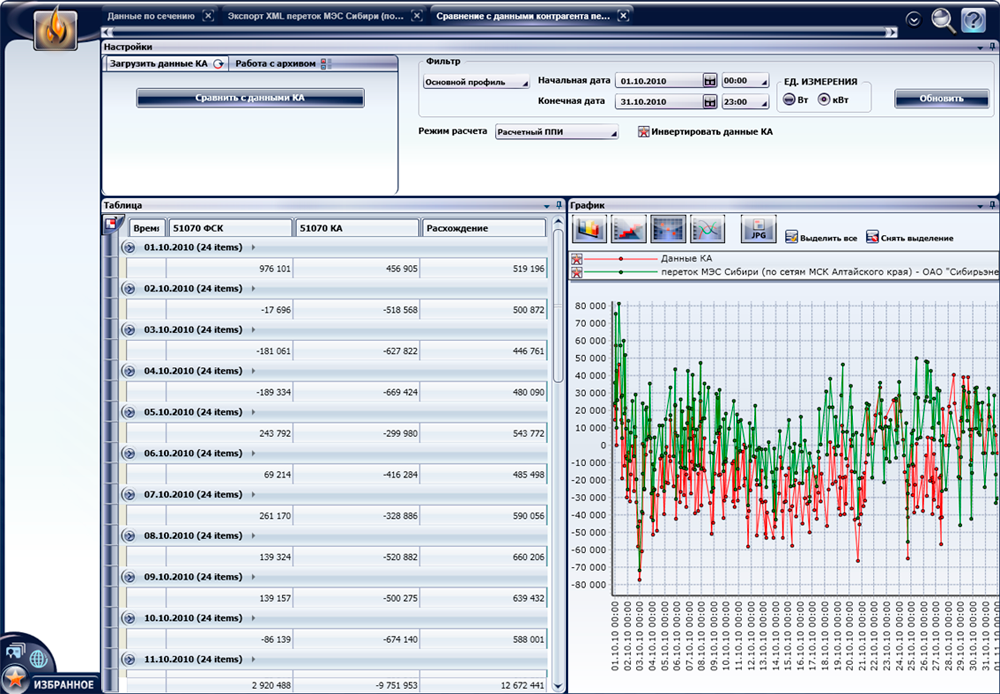Switch to the step chart icon
Image resolution: width=1000 pixels, height=694 pixels.
click(x=629, y=229)
